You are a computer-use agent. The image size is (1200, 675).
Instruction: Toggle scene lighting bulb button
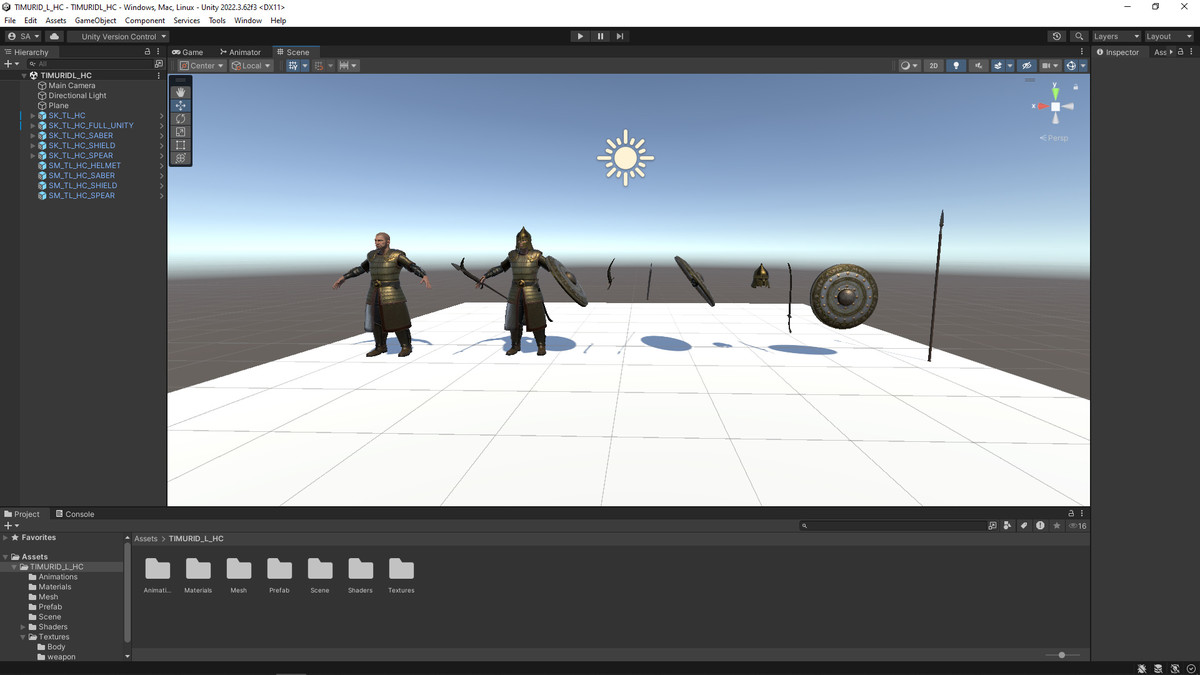tap(956, 66)
